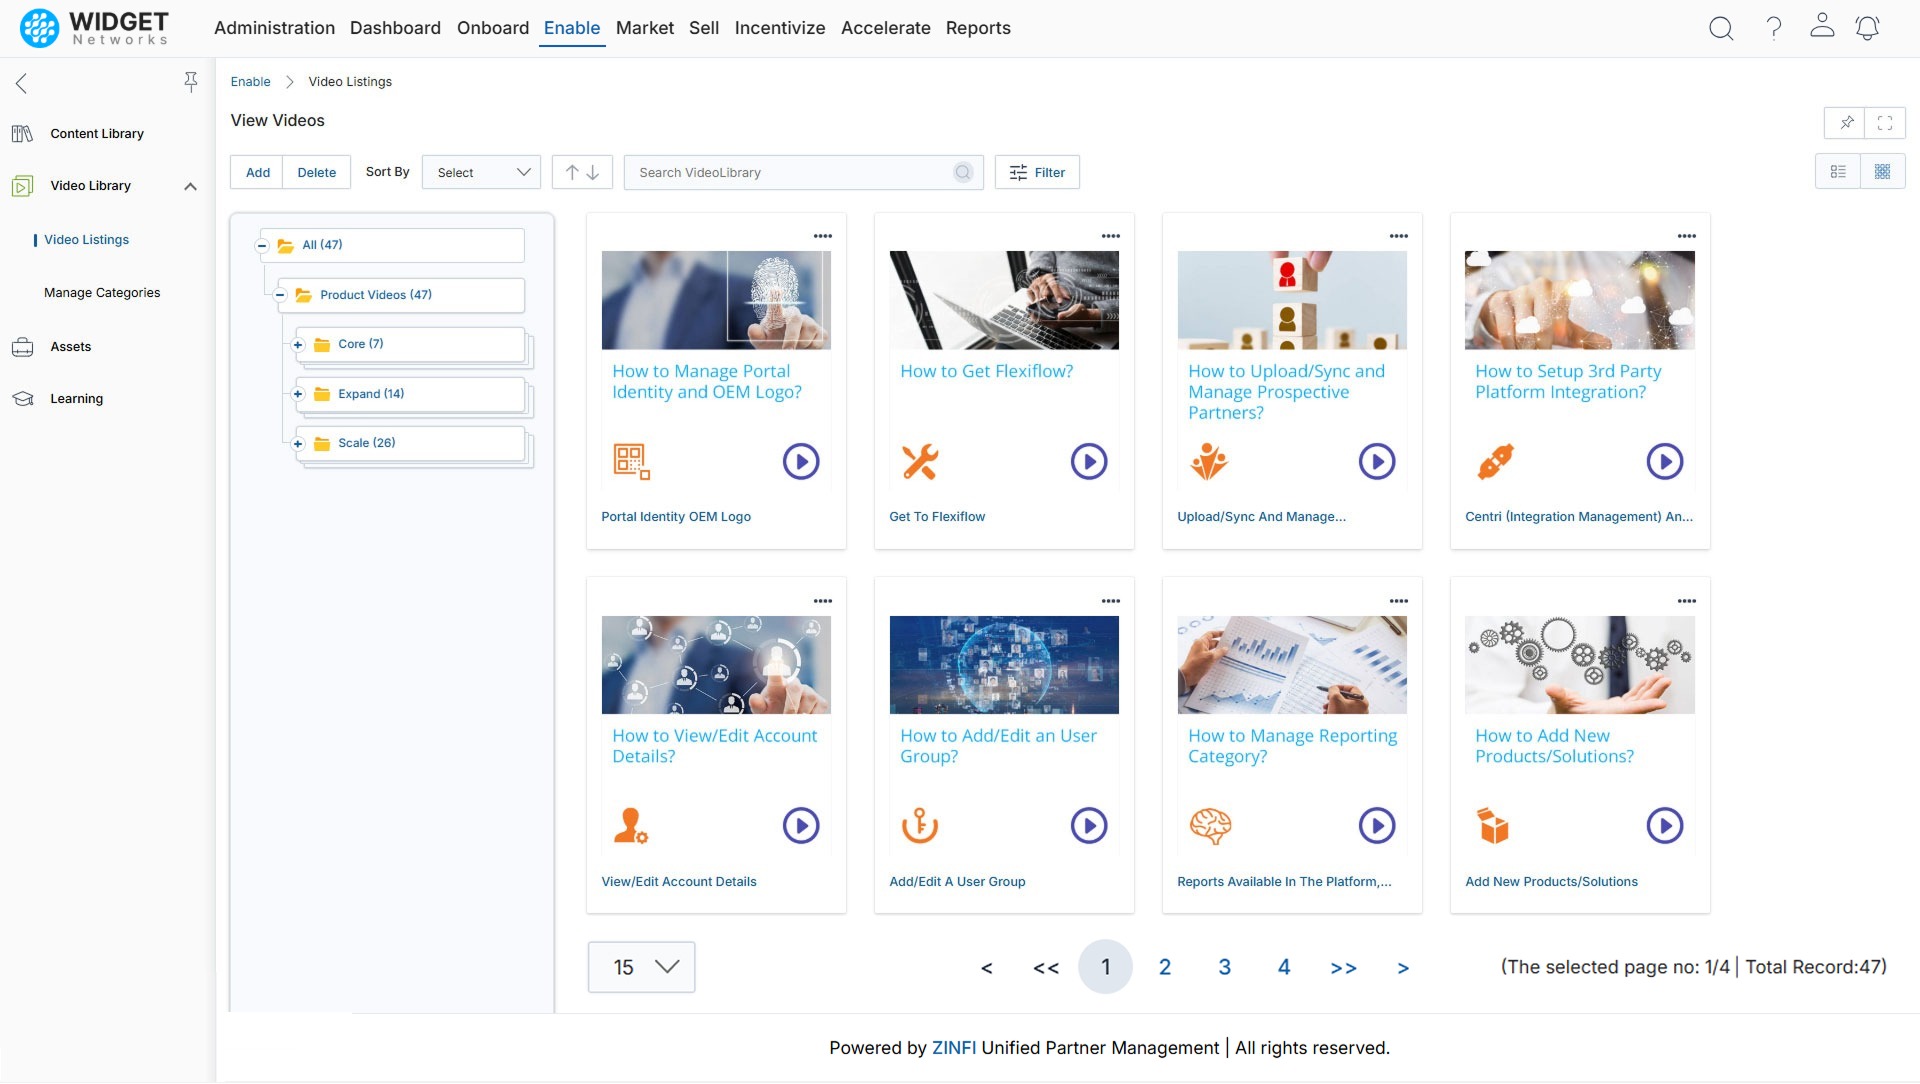This screenshot has height=1084, width=1920.
Task: Click the Filter button
Action: click(1037, 172)
